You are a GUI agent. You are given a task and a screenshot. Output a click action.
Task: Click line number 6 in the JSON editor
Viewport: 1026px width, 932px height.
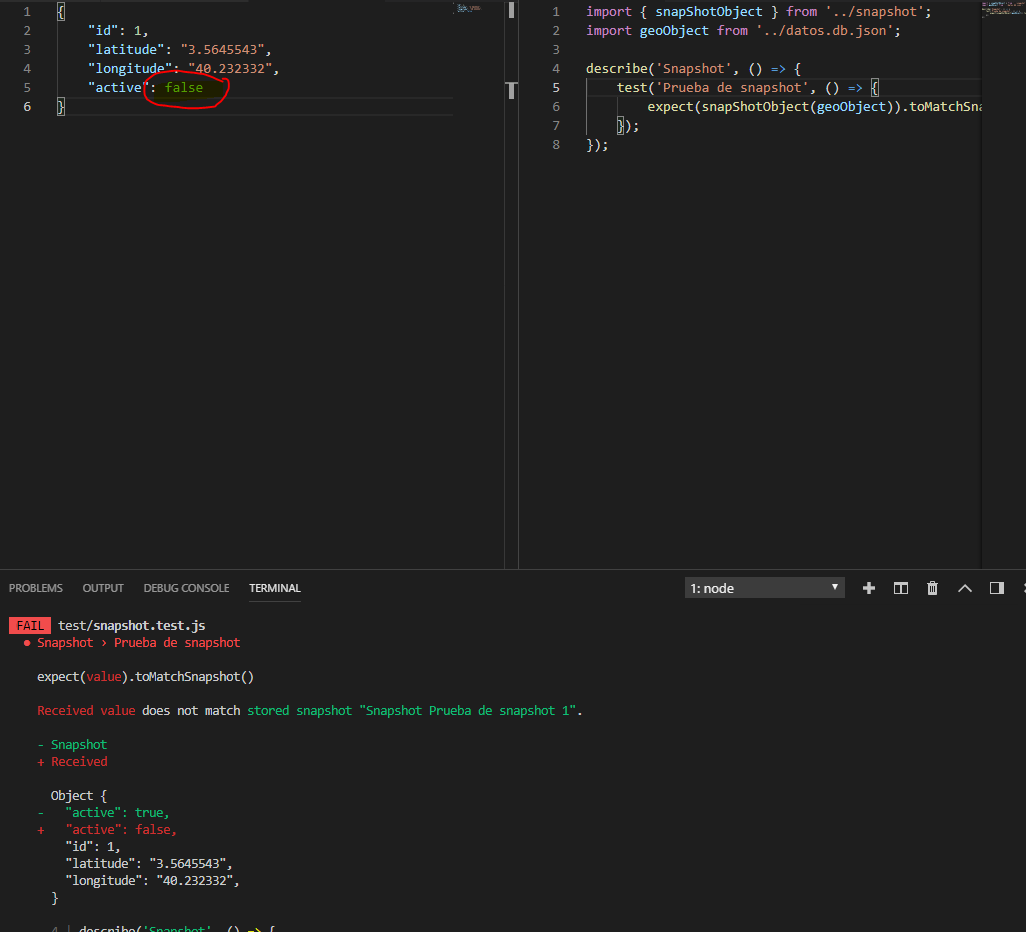click(27, 106)
